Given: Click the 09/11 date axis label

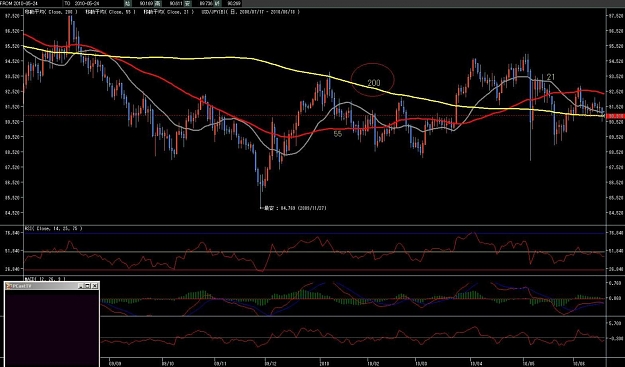Looking at the screenshot, I should tap(220, 363).
